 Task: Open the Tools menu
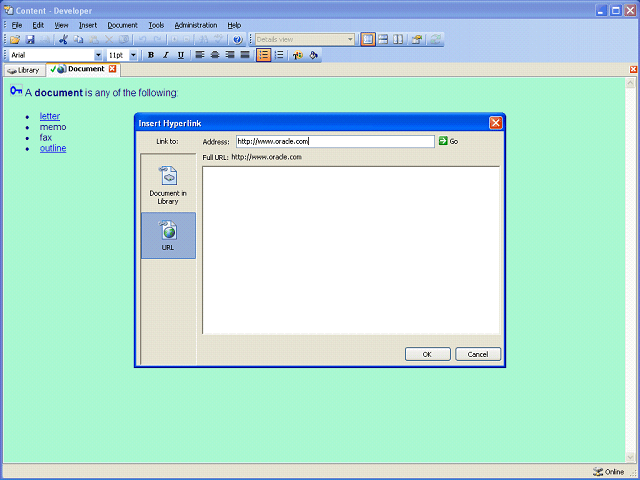coord(156,25)
